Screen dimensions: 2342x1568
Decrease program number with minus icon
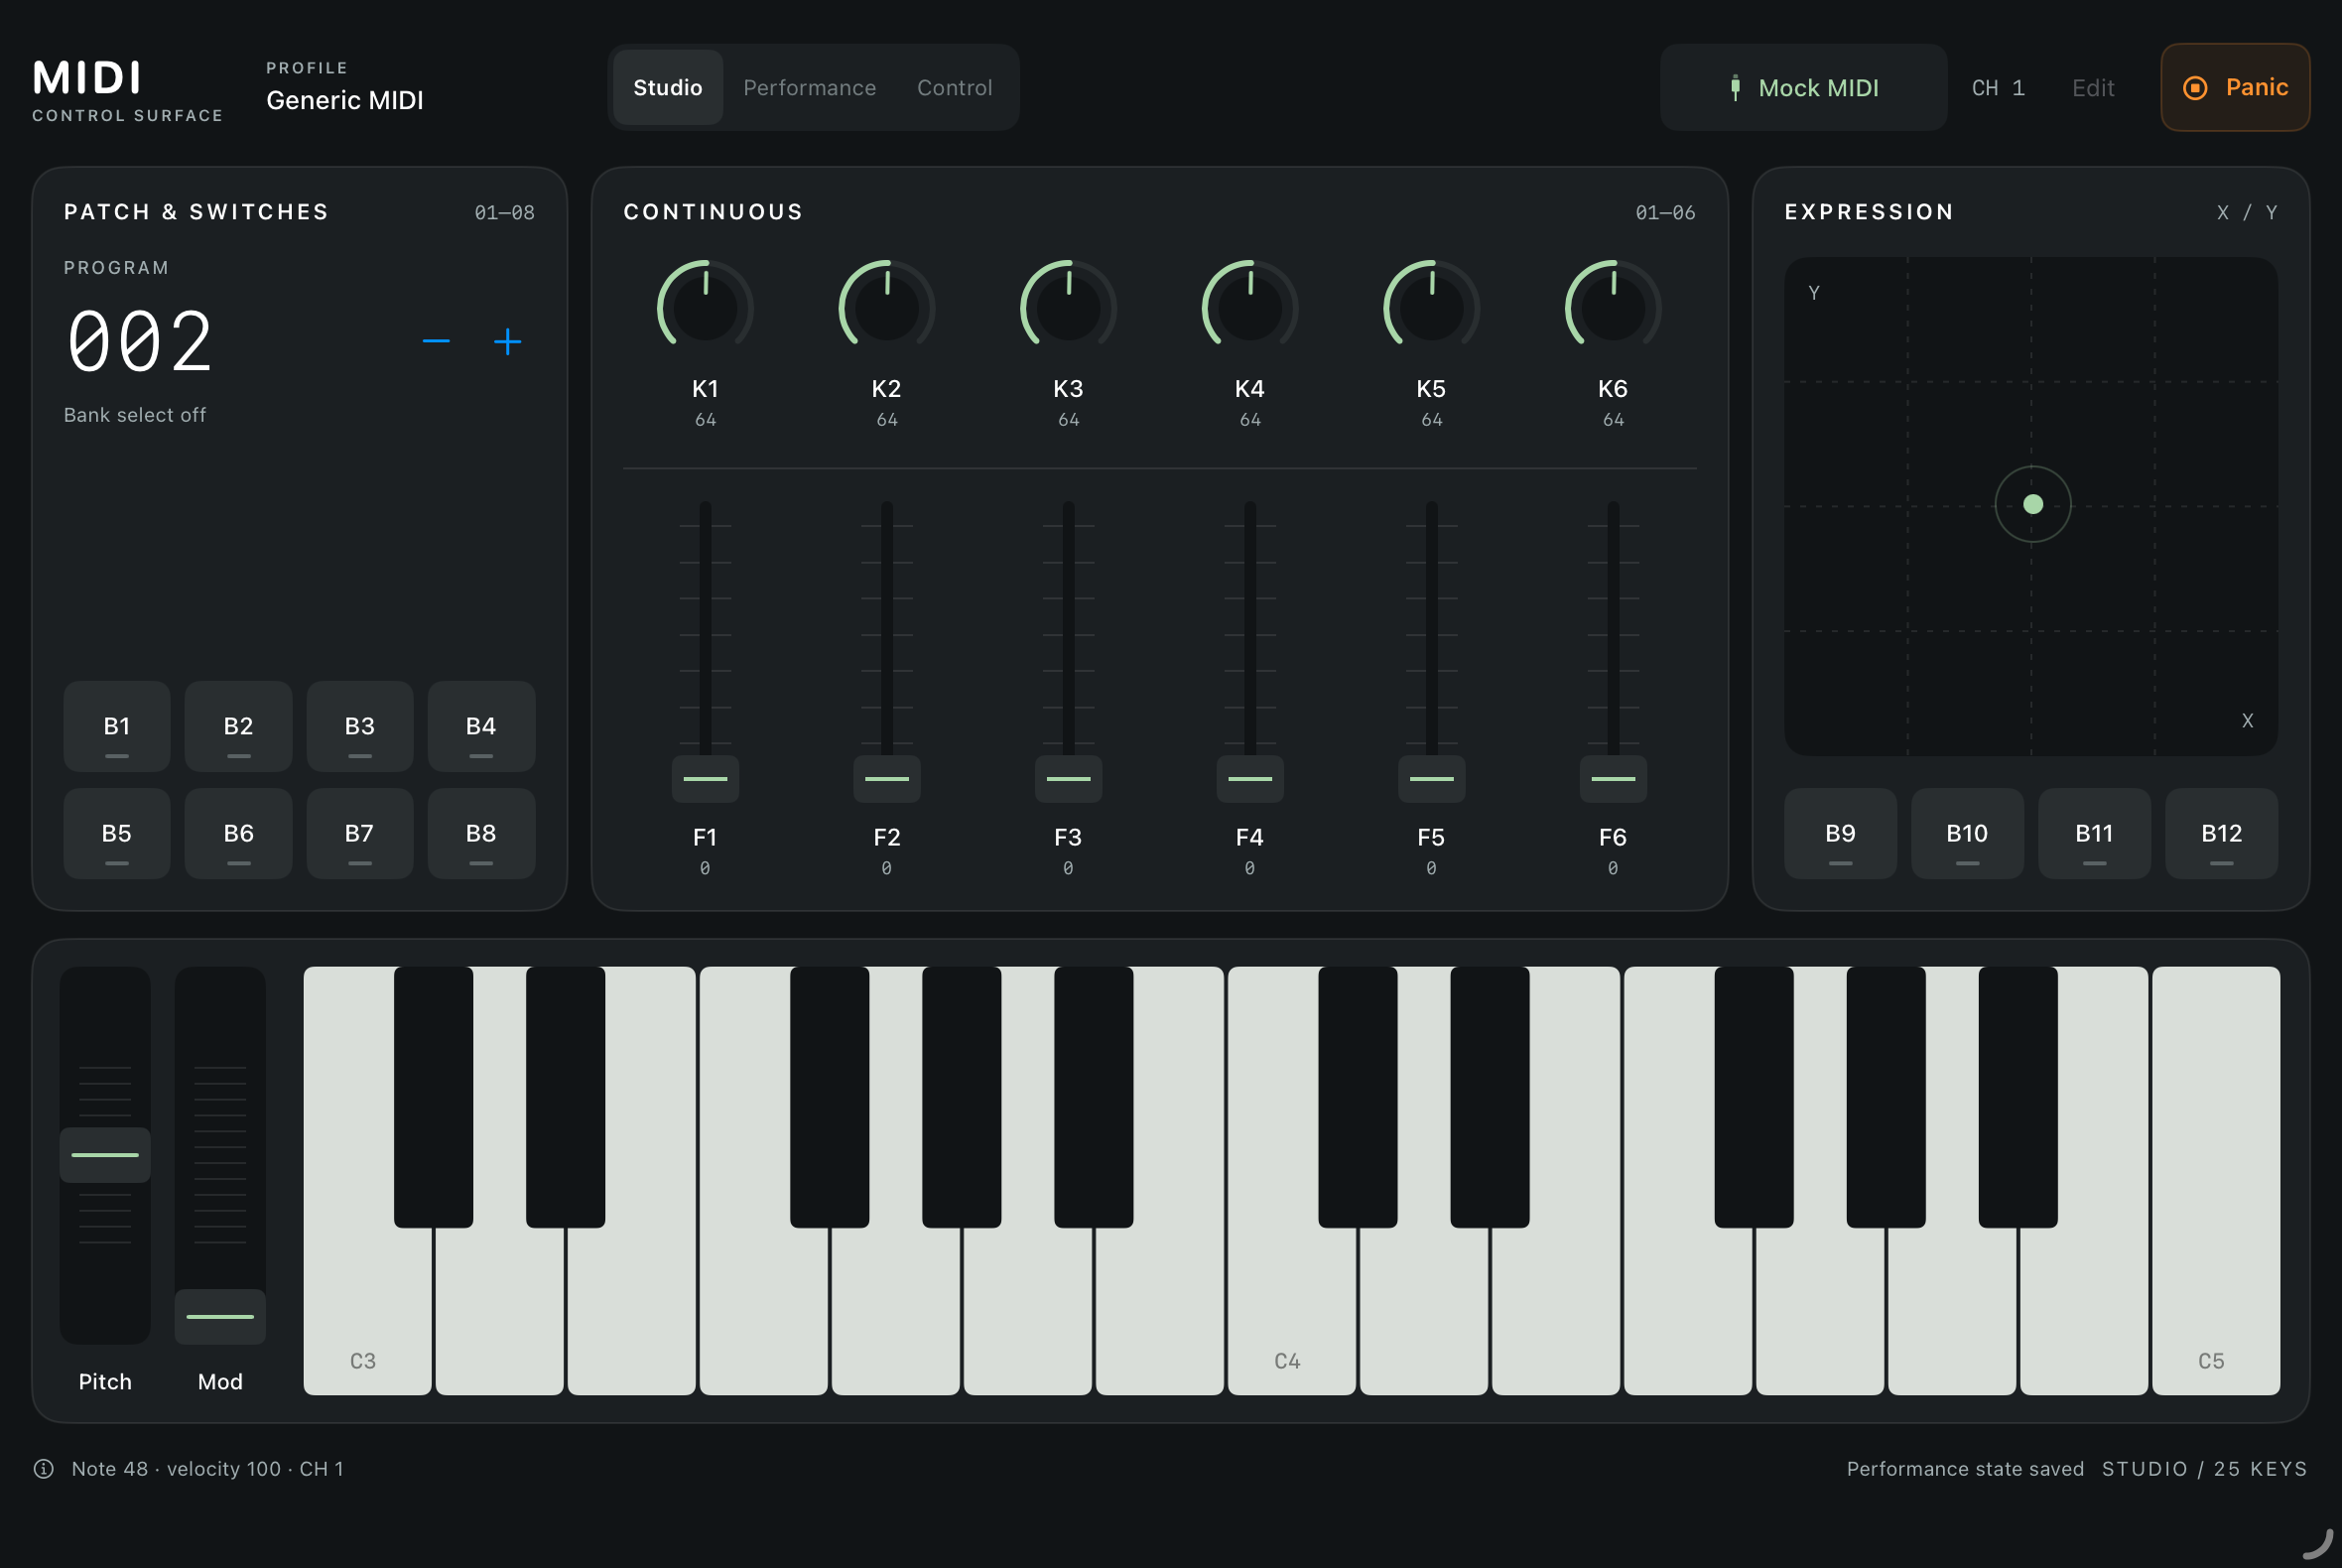pos(436,342)
